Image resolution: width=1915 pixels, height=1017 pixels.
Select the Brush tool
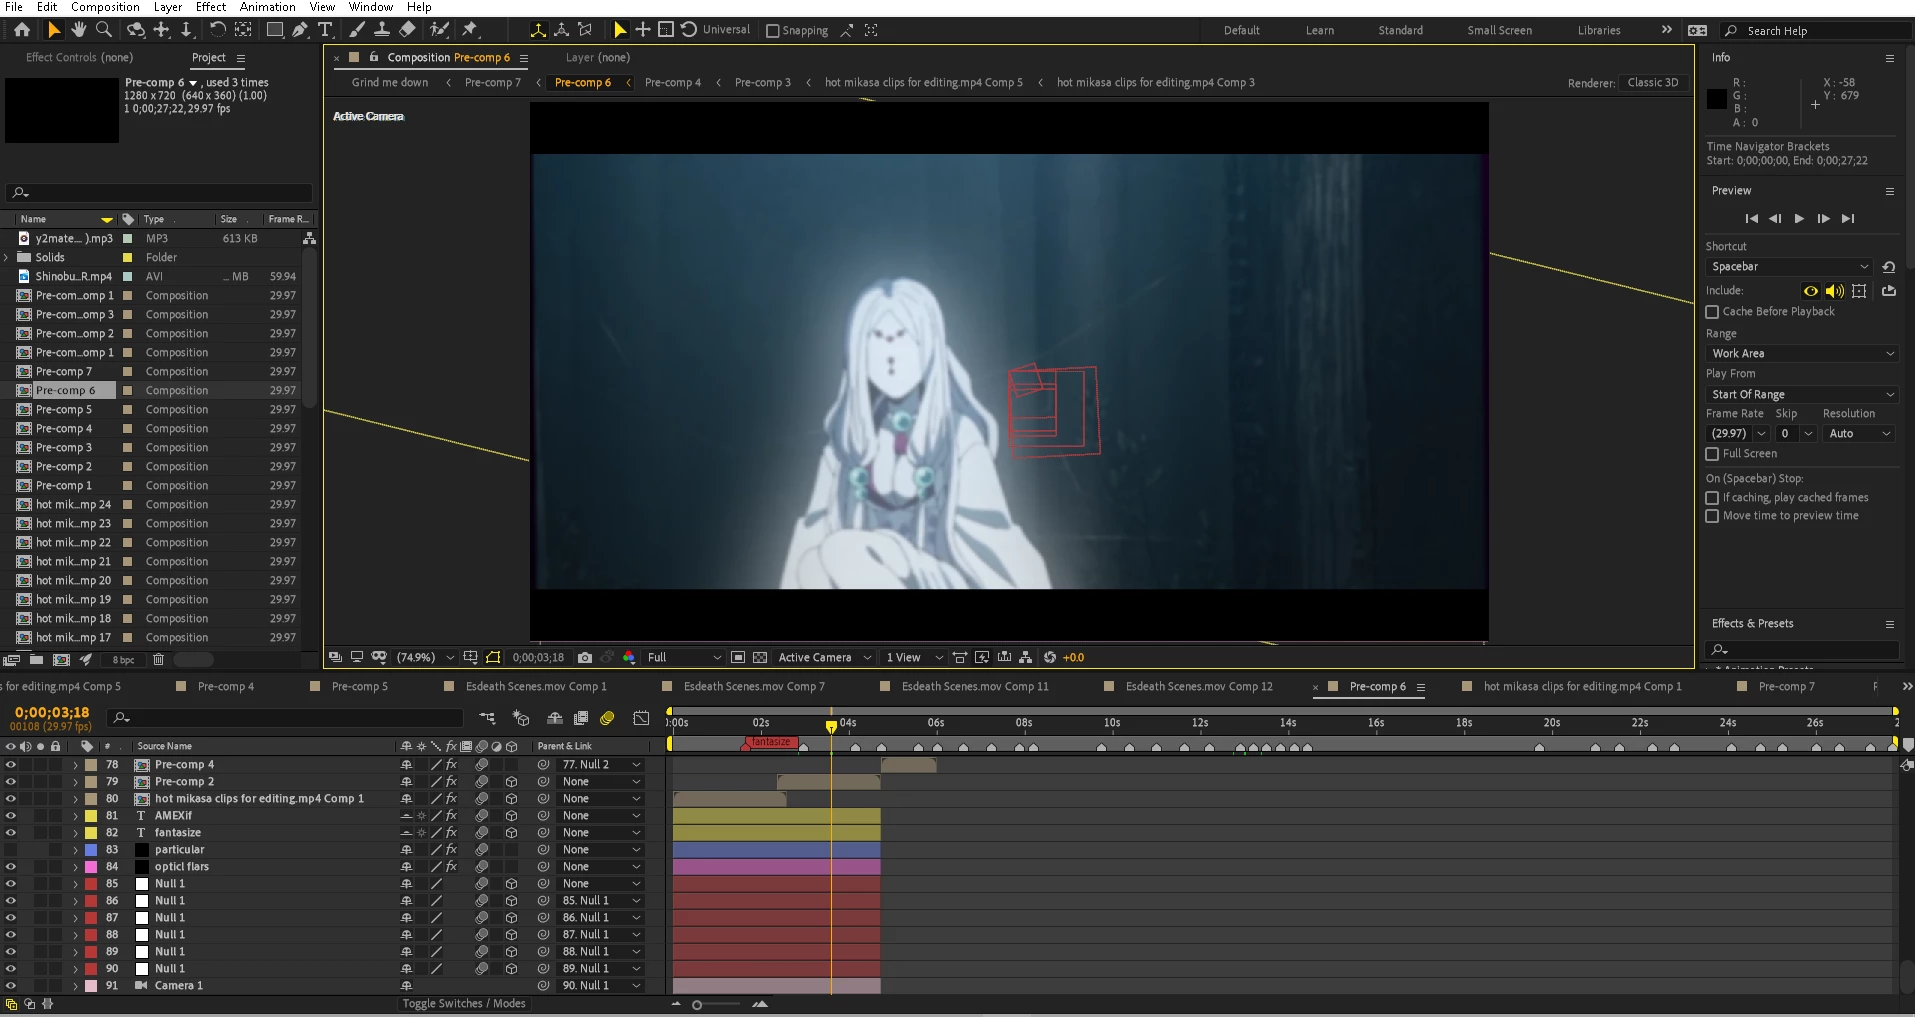click(x=357, y=30)
